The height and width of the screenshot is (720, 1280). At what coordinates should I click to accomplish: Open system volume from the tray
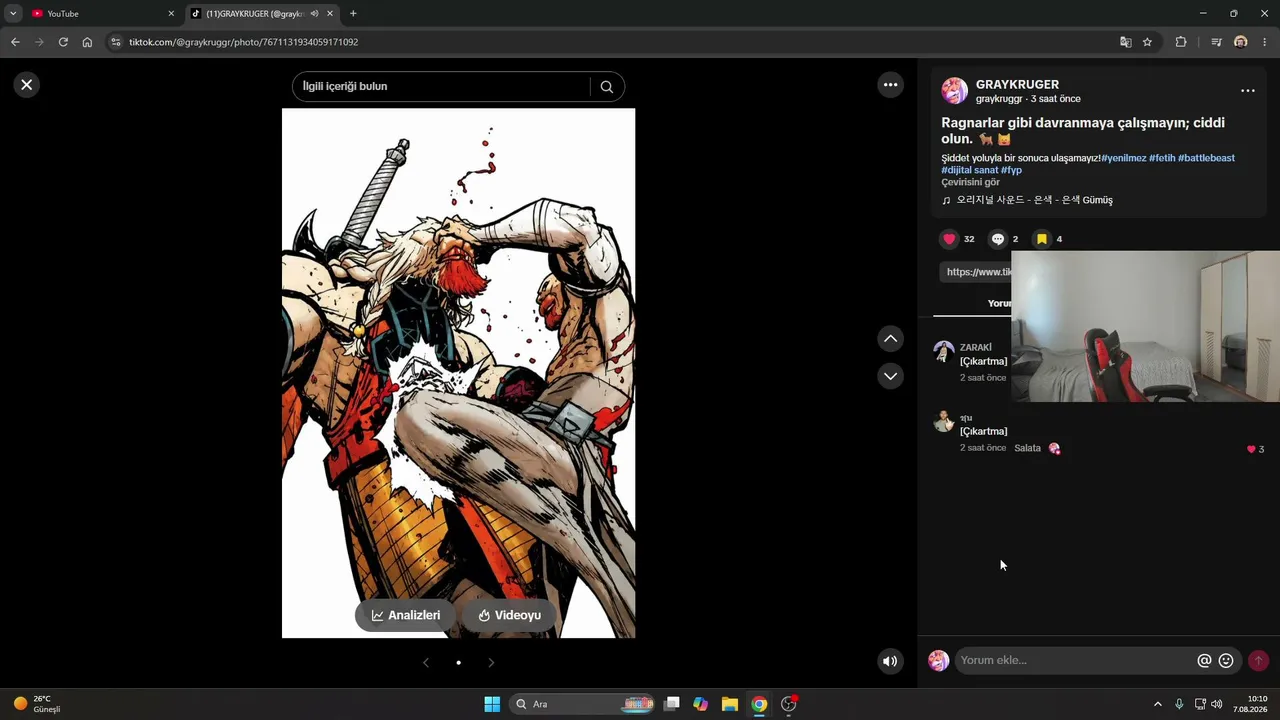1216,704
